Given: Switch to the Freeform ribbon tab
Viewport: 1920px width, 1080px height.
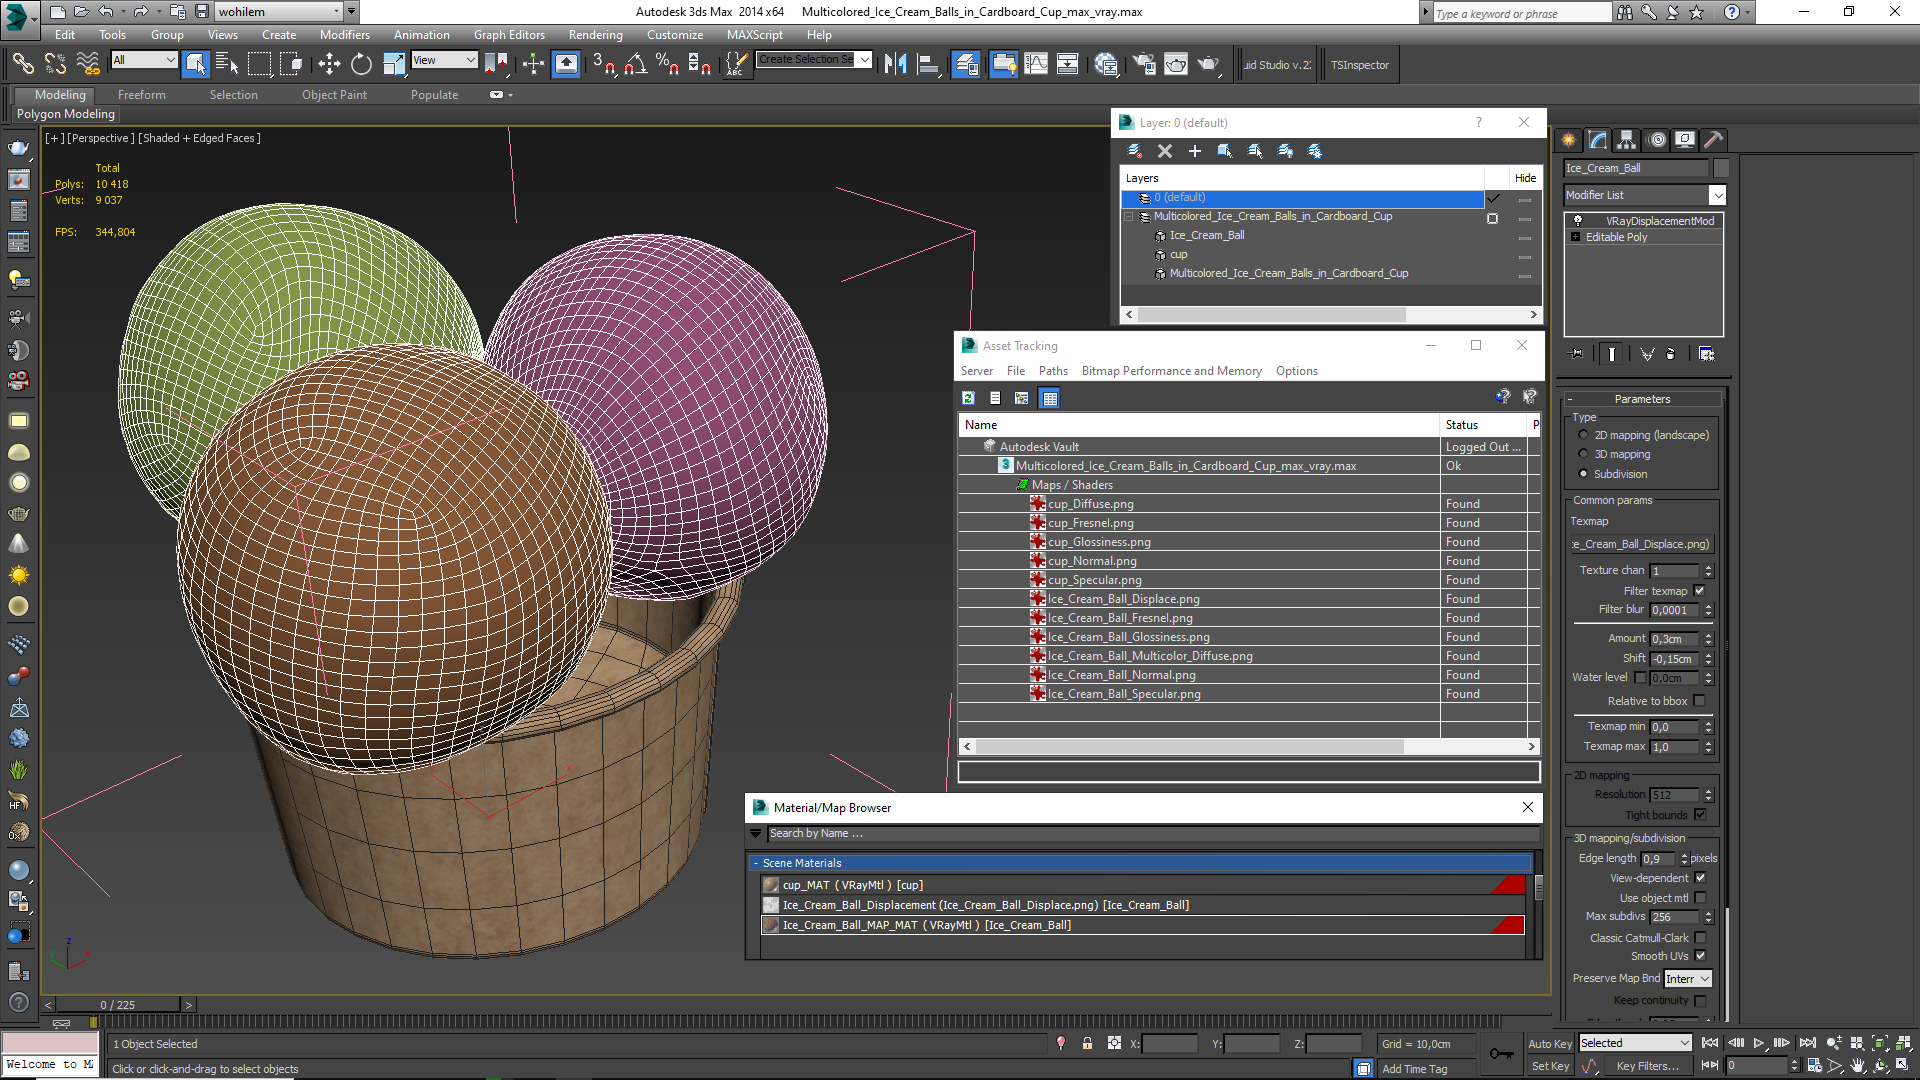Looking at the screenshot, I should click(x=142, y=95).
